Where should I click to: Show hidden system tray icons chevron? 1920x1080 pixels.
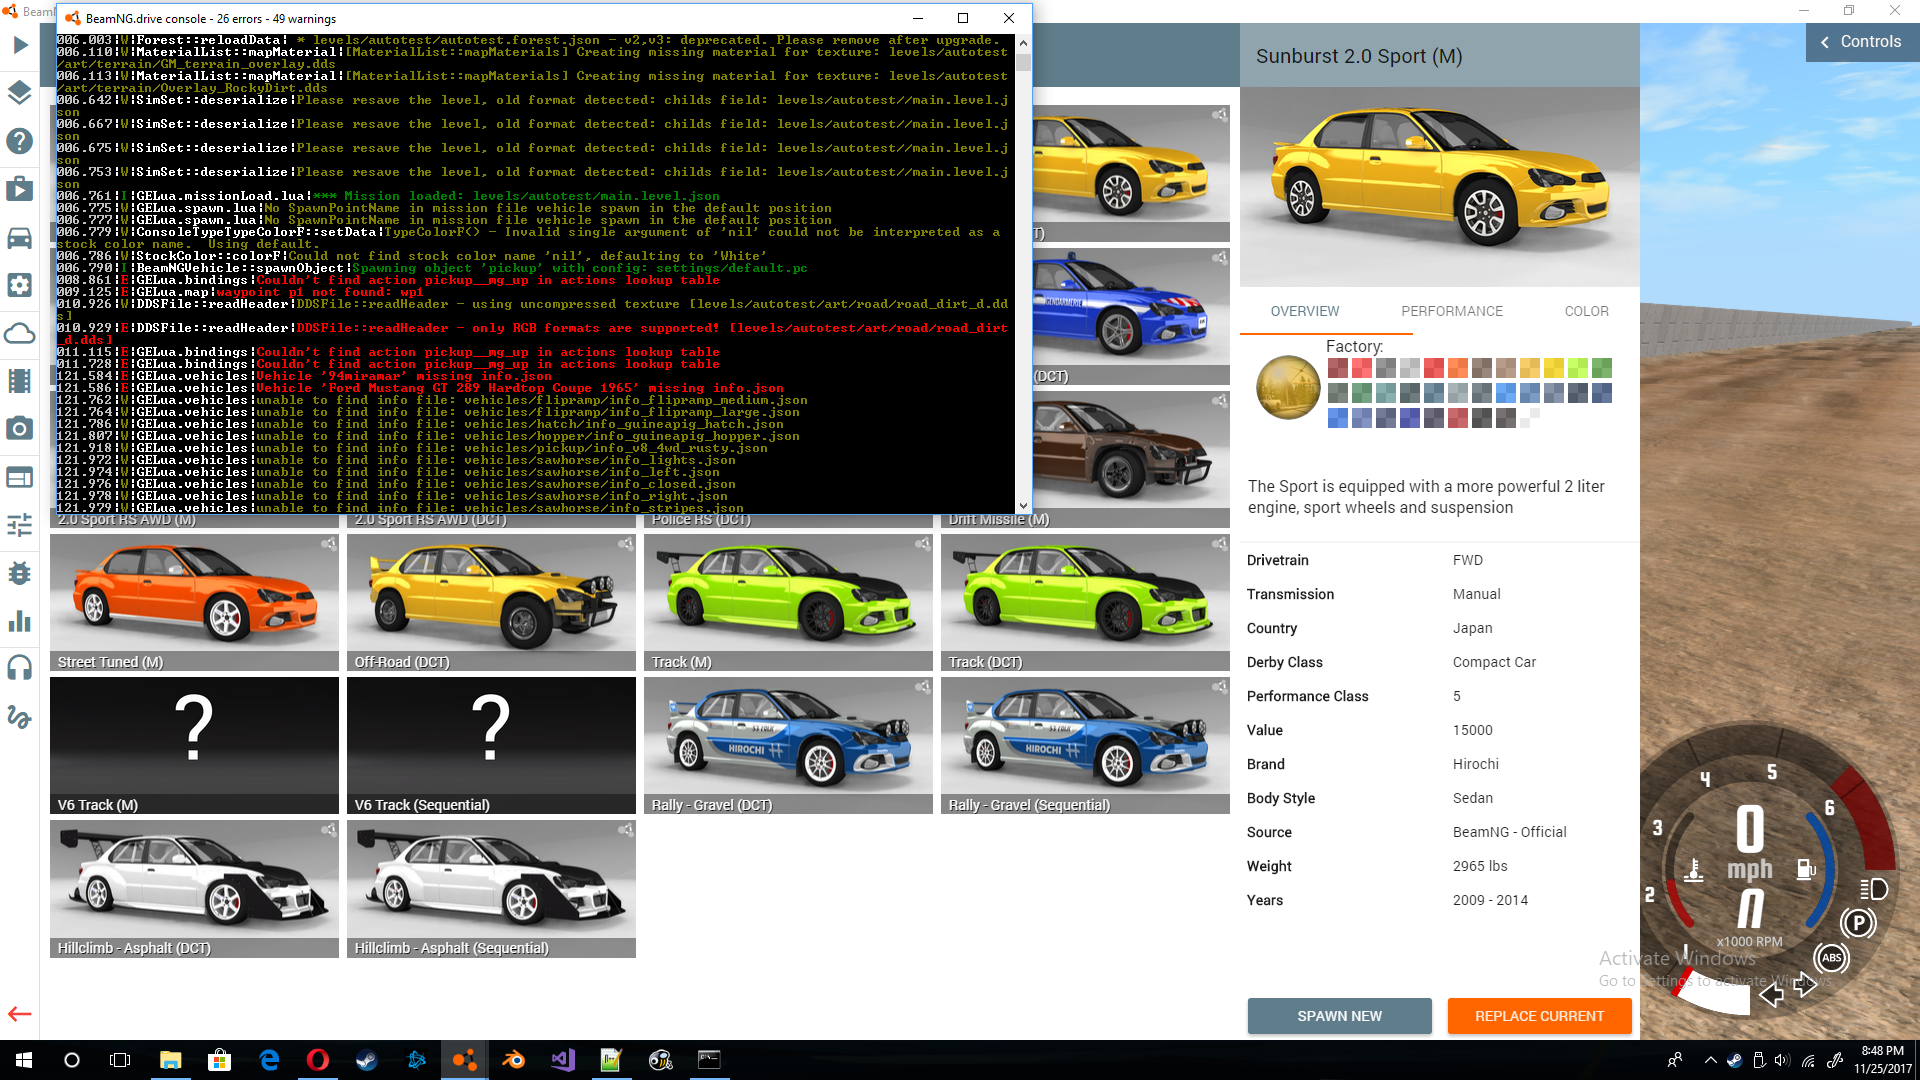point(1710,1060)
